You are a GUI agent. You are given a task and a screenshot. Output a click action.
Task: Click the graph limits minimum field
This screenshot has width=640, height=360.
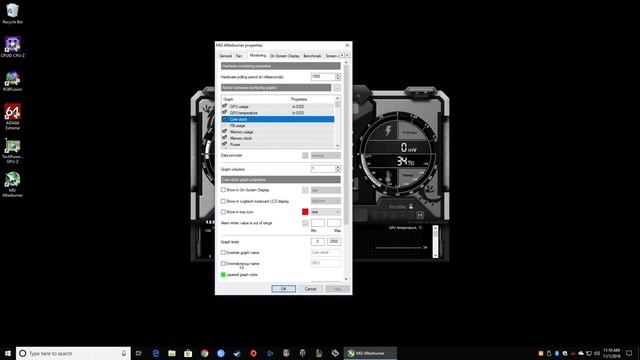318,242
